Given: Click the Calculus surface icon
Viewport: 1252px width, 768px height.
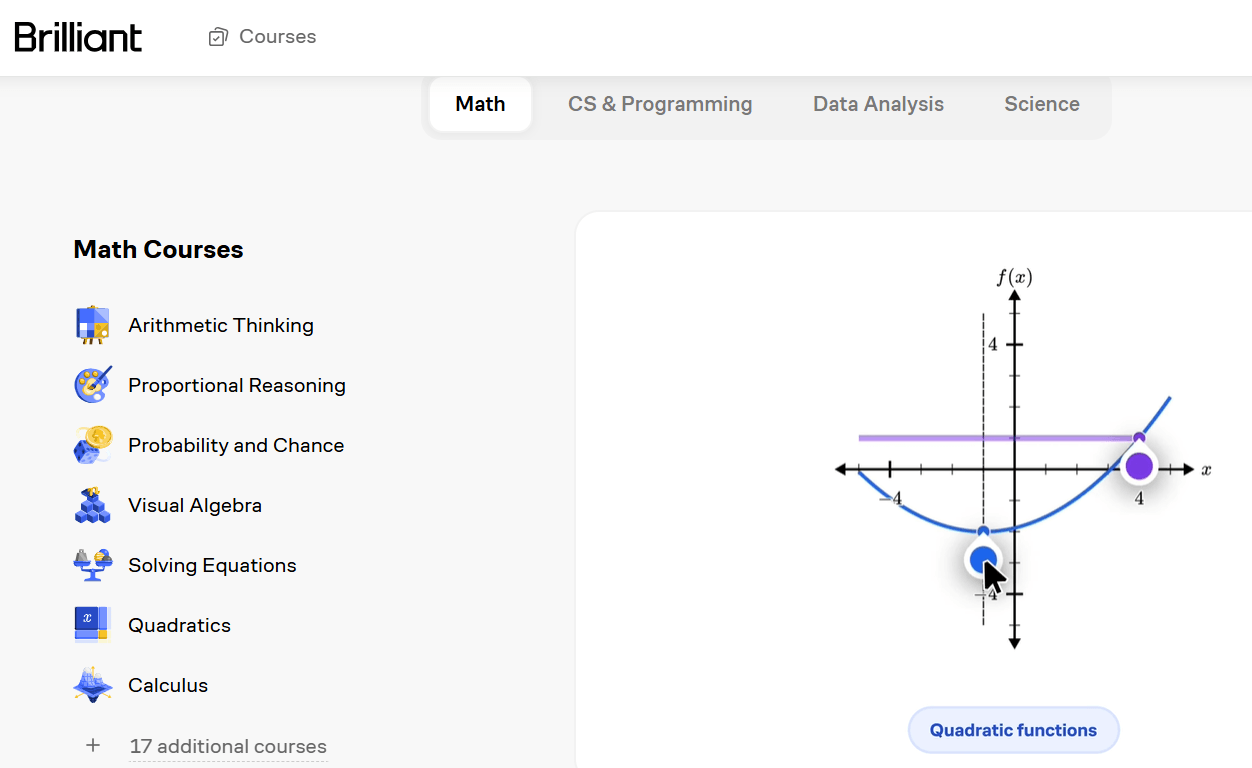Looking at the screenshot, I should [93, 685].
